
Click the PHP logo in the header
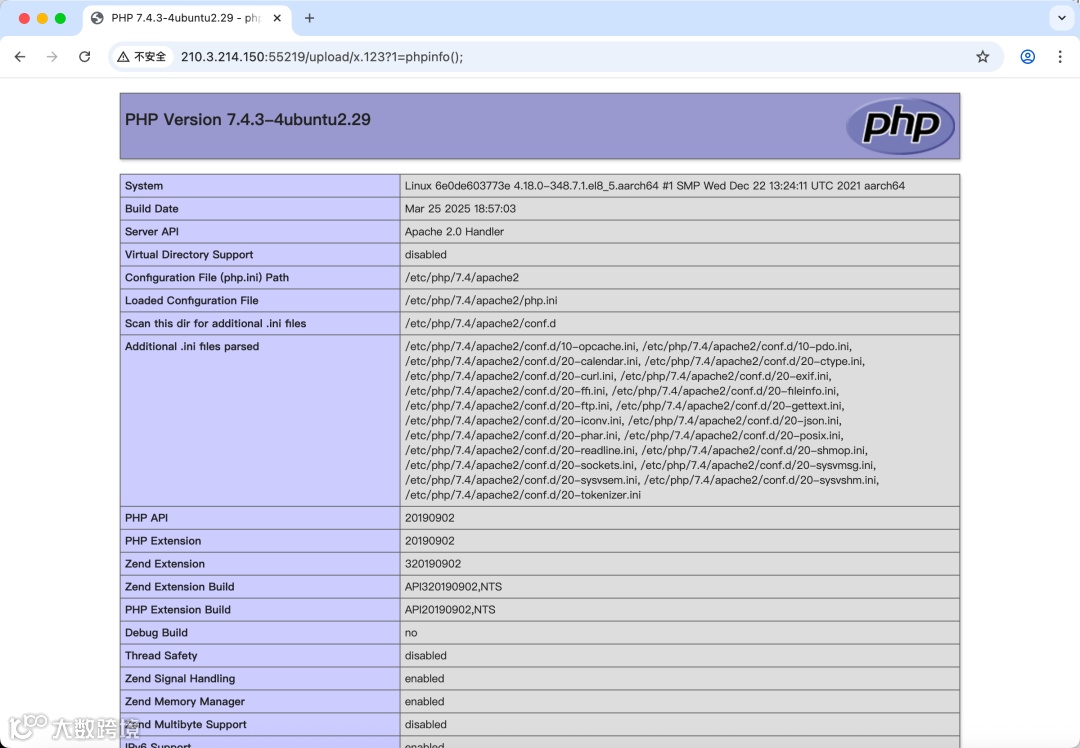pyautogui.click(x=900, y=126)
